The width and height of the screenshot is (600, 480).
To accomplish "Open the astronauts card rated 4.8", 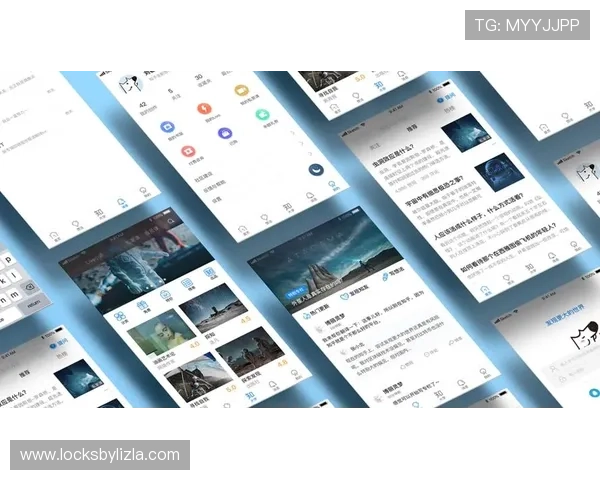I will [x=251, y=351].
